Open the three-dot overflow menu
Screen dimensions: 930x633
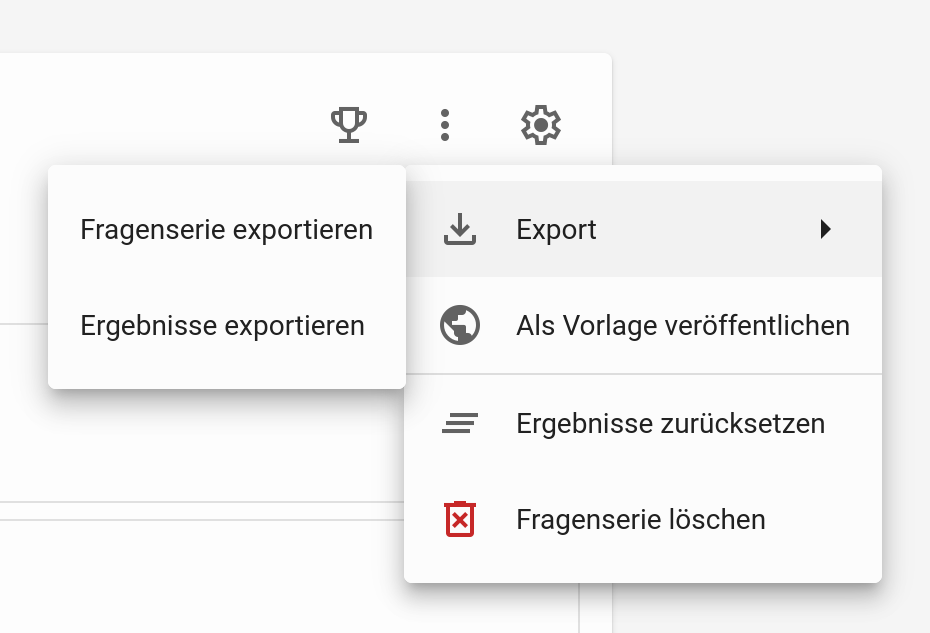(444, 125)
